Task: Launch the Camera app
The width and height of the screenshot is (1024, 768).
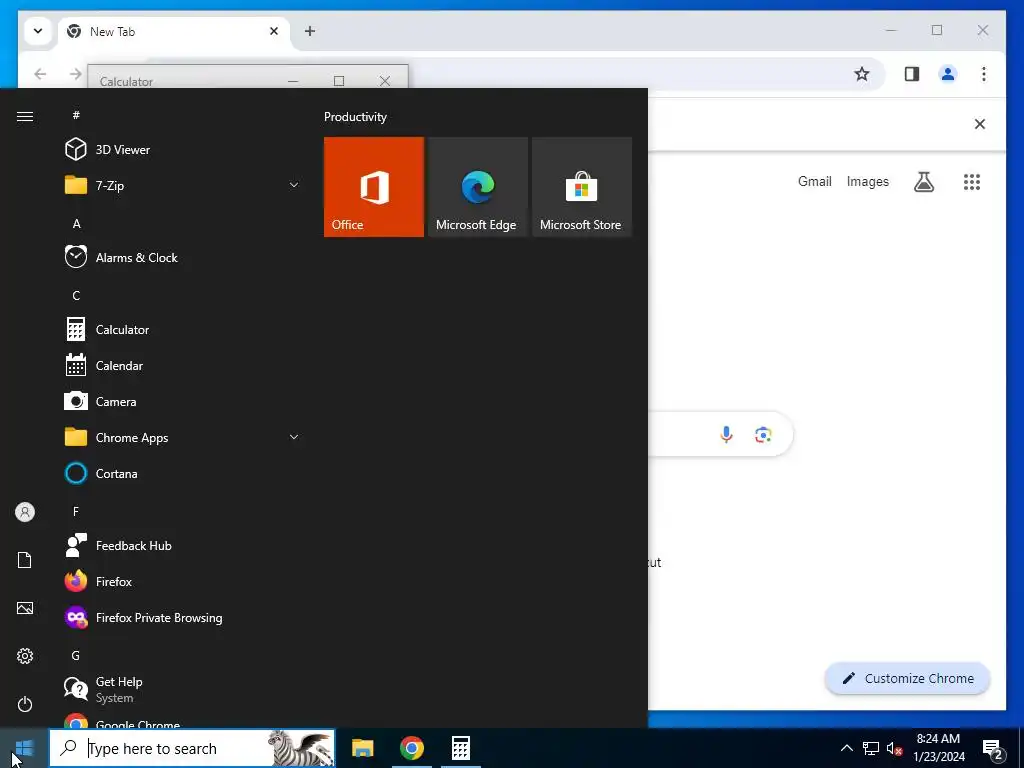Action: (183, 402)
